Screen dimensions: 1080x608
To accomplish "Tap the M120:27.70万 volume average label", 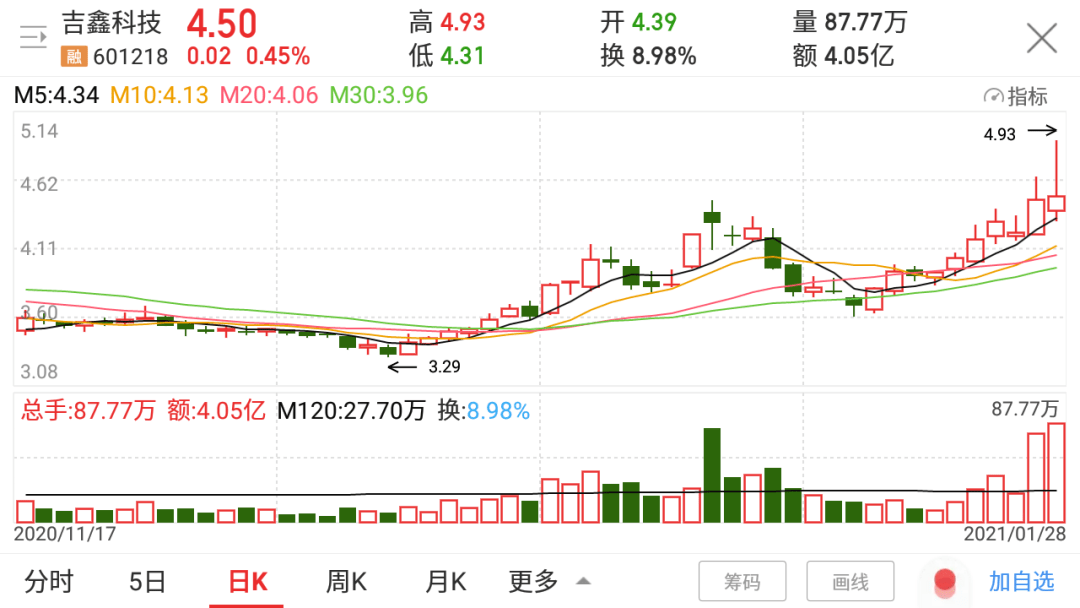I will click(351, 411).
